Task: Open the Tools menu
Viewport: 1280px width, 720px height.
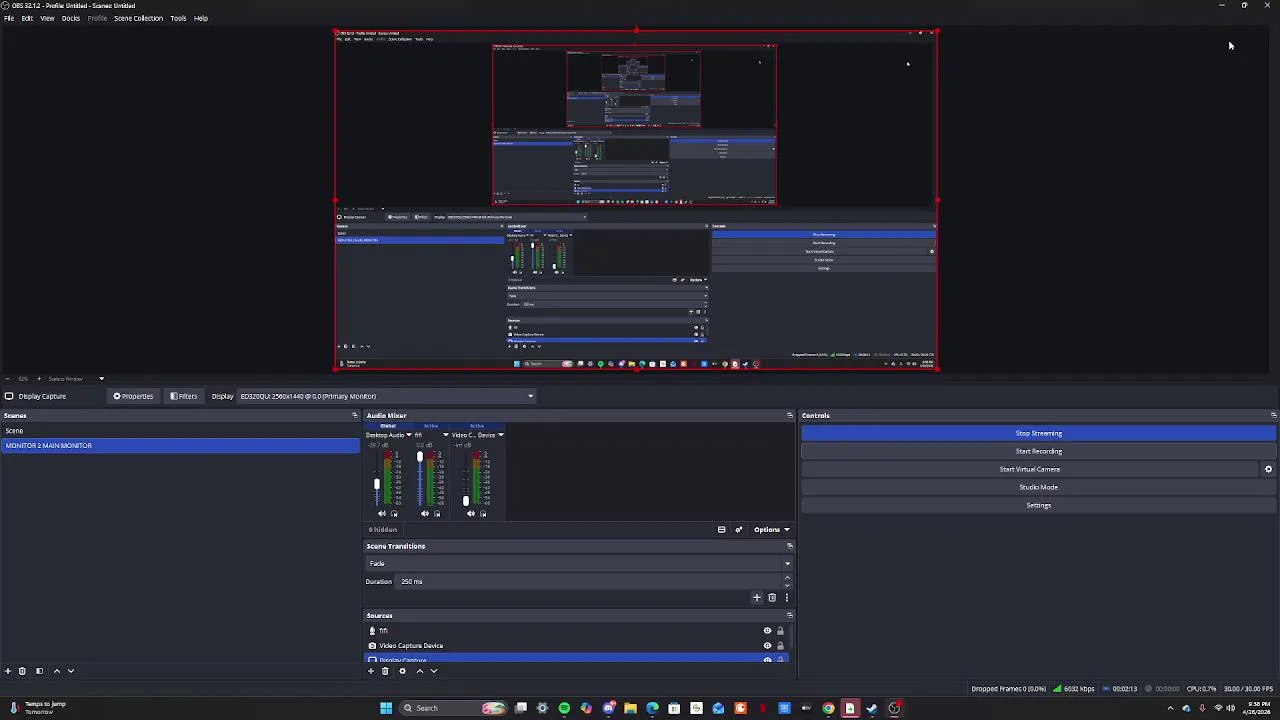Action: [178, 18]
